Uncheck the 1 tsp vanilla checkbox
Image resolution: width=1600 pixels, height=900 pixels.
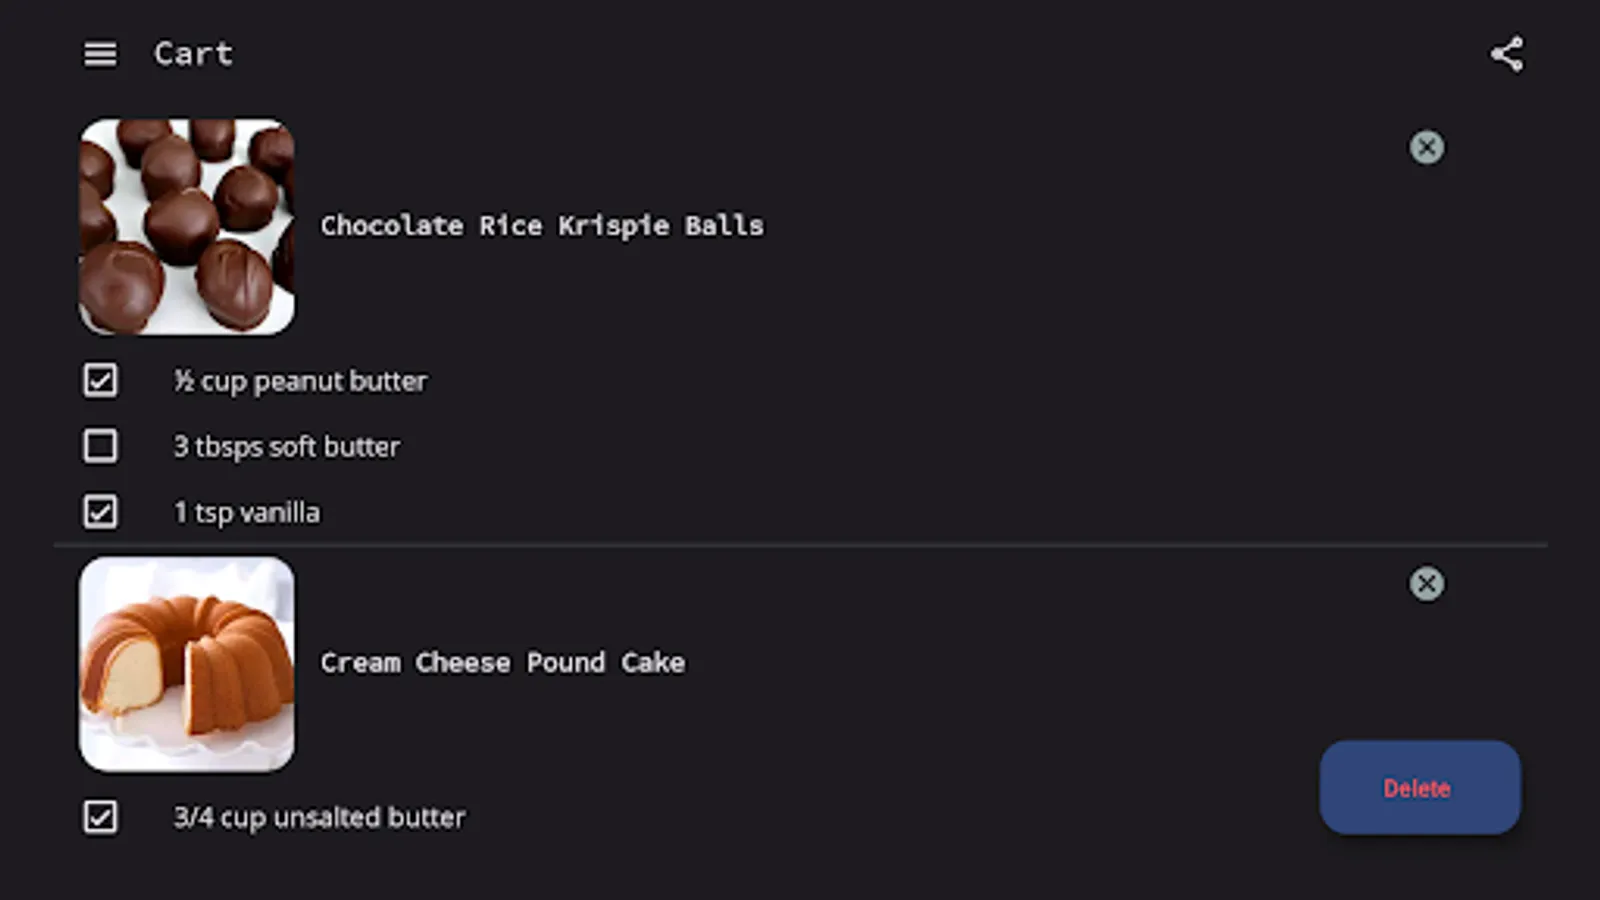[100, 512]
